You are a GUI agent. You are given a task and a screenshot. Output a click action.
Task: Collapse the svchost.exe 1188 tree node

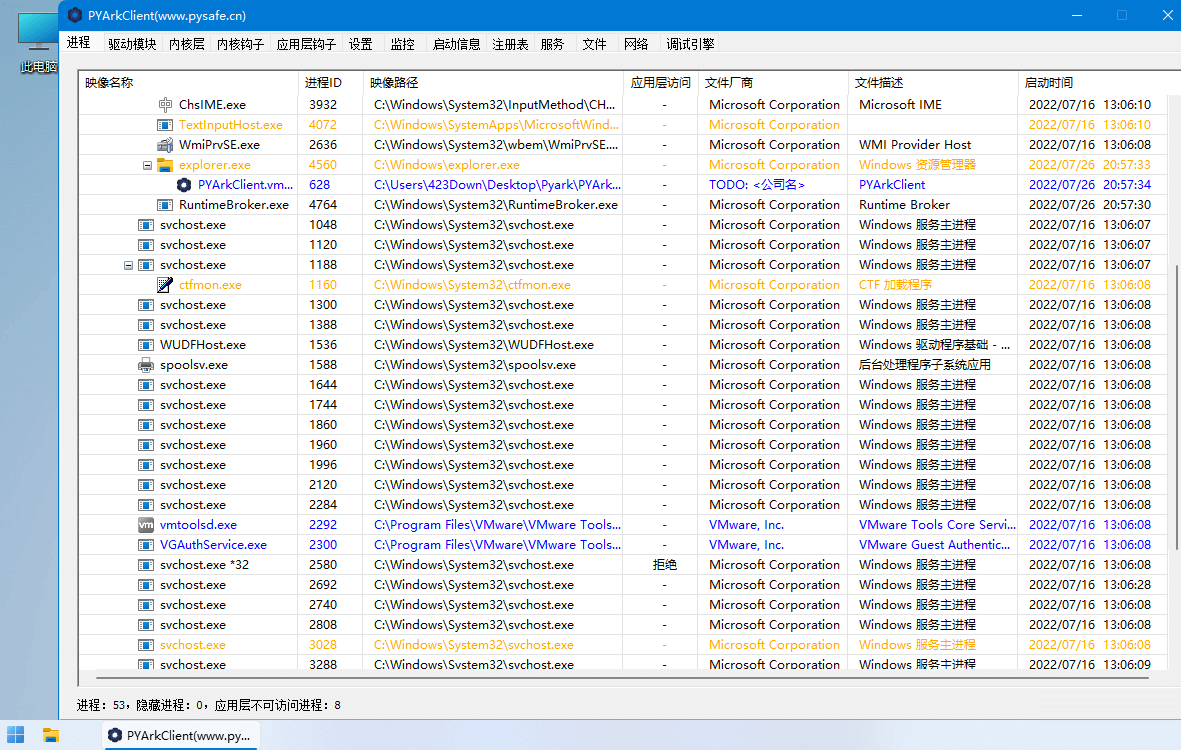[128, 265]
